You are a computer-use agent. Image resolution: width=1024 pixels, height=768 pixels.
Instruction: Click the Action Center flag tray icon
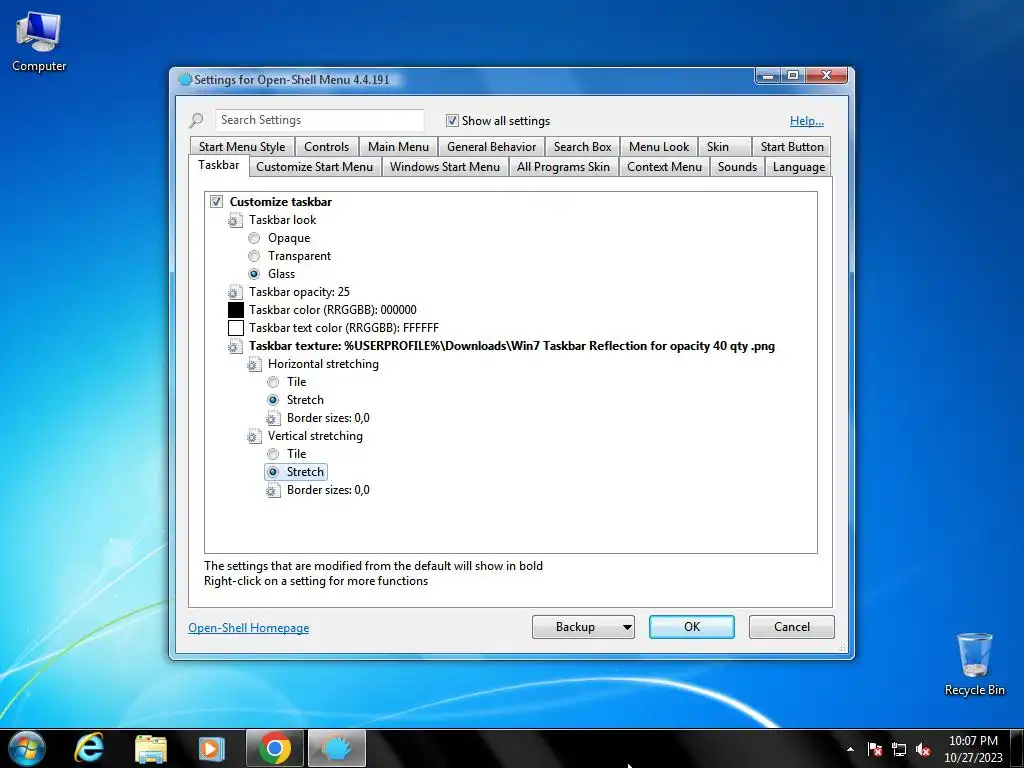pyautogui.click(x=875, y=750)
